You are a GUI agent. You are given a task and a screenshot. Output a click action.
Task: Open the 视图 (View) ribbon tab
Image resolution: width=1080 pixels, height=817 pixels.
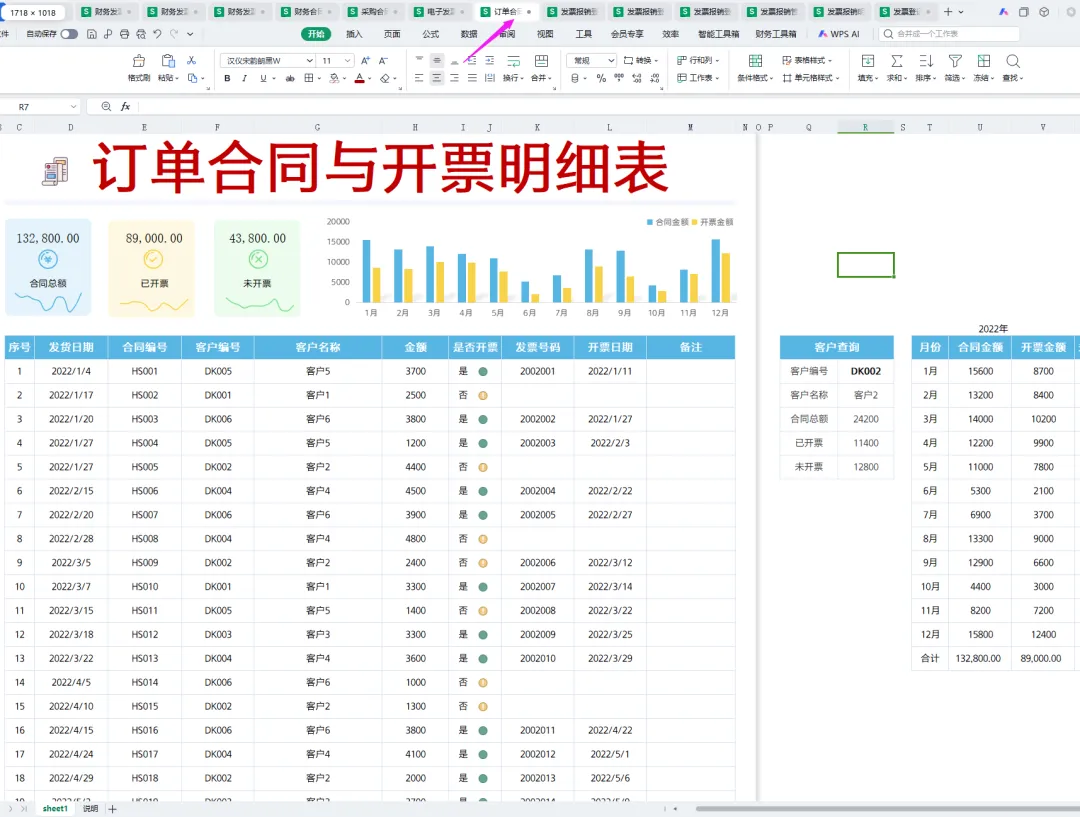[545, 34]
